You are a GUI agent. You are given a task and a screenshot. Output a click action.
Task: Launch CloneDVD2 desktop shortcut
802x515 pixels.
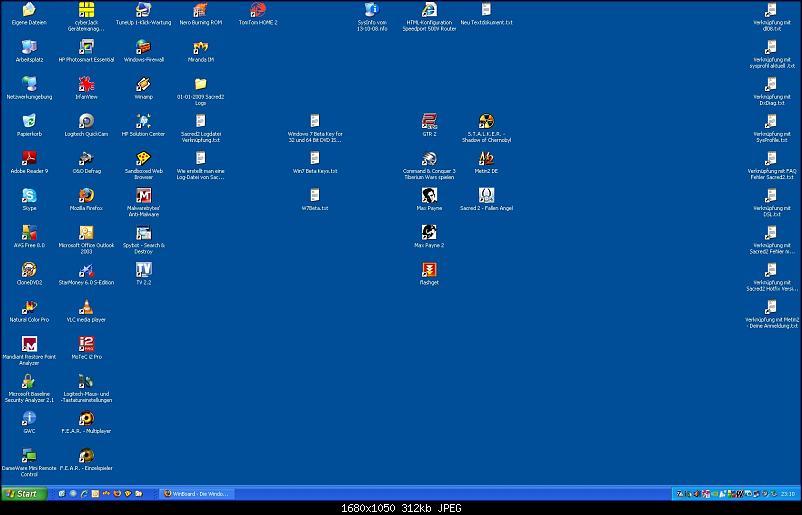click(29, 270)
